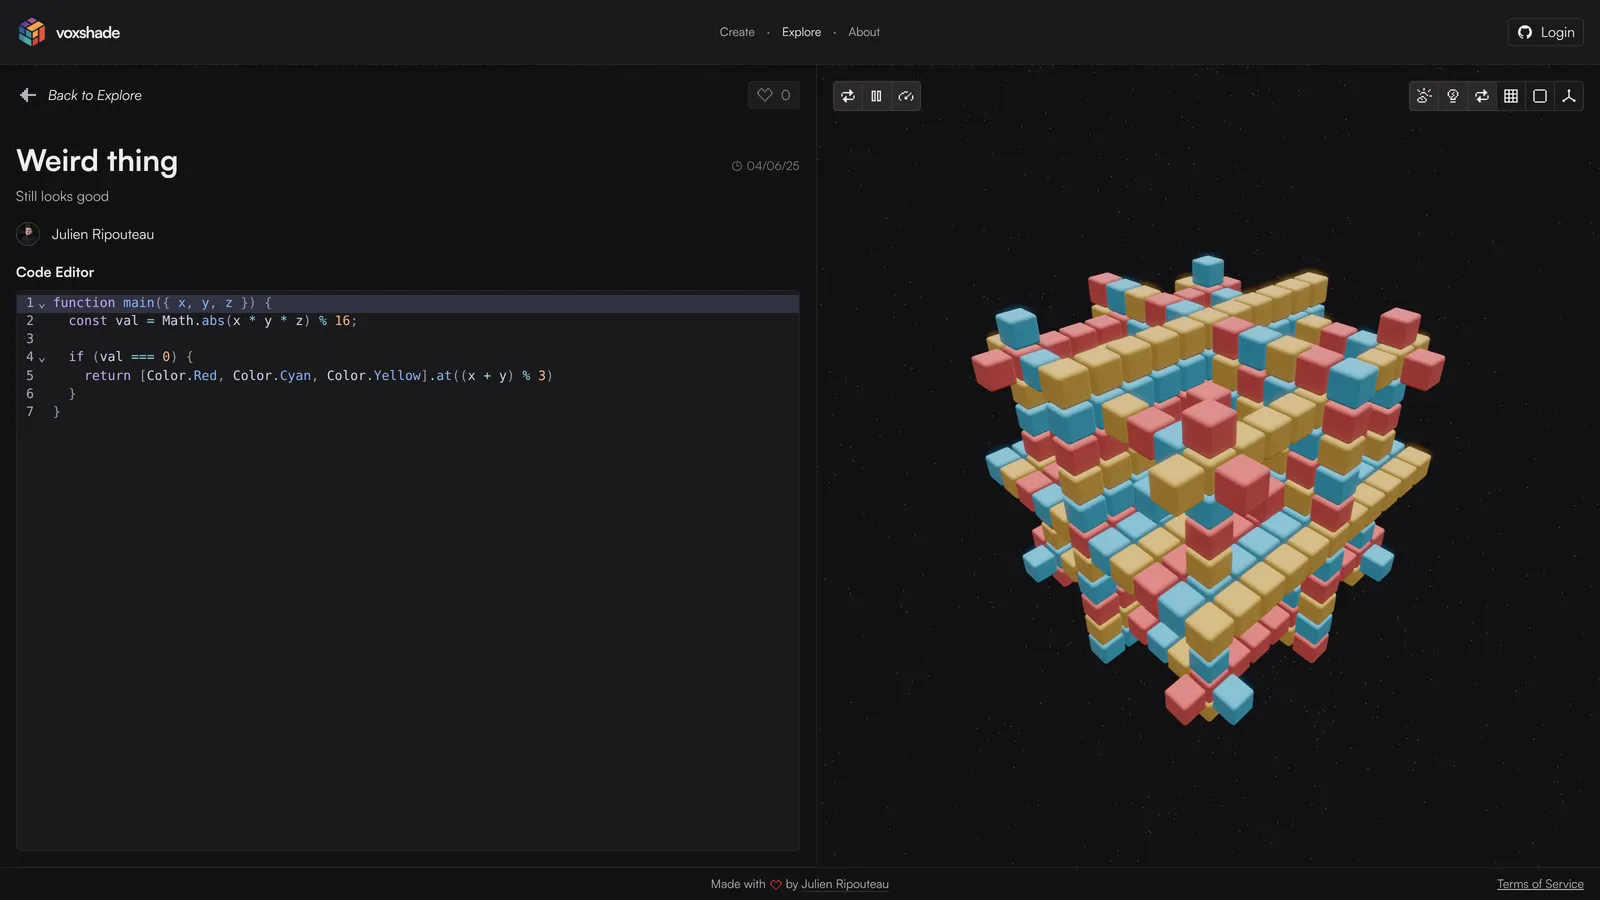
Task: Toggle the light bulb icon
Action: click(x=1453, y=96)
